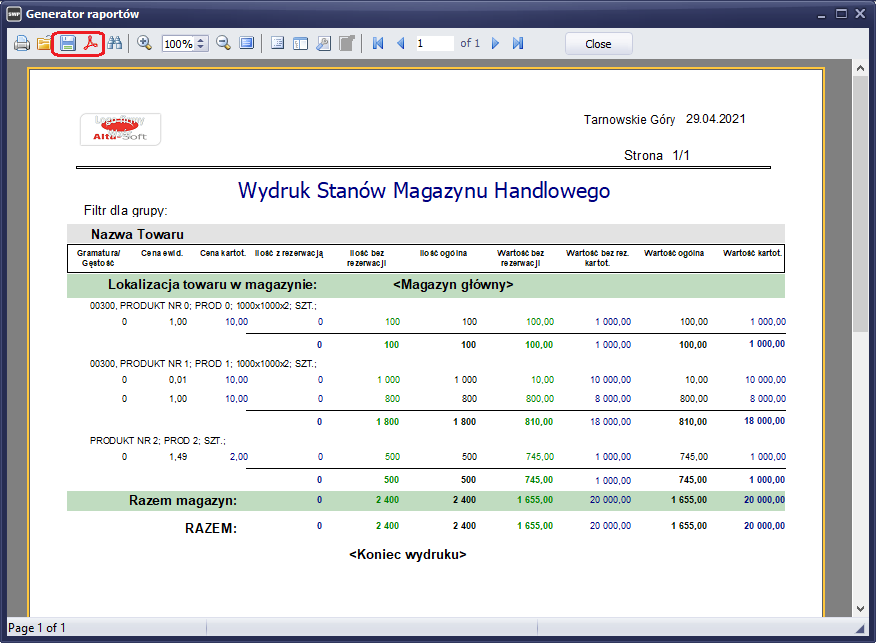
Task: Click the greyed-out edit page icon
Action: coord(346,44)
